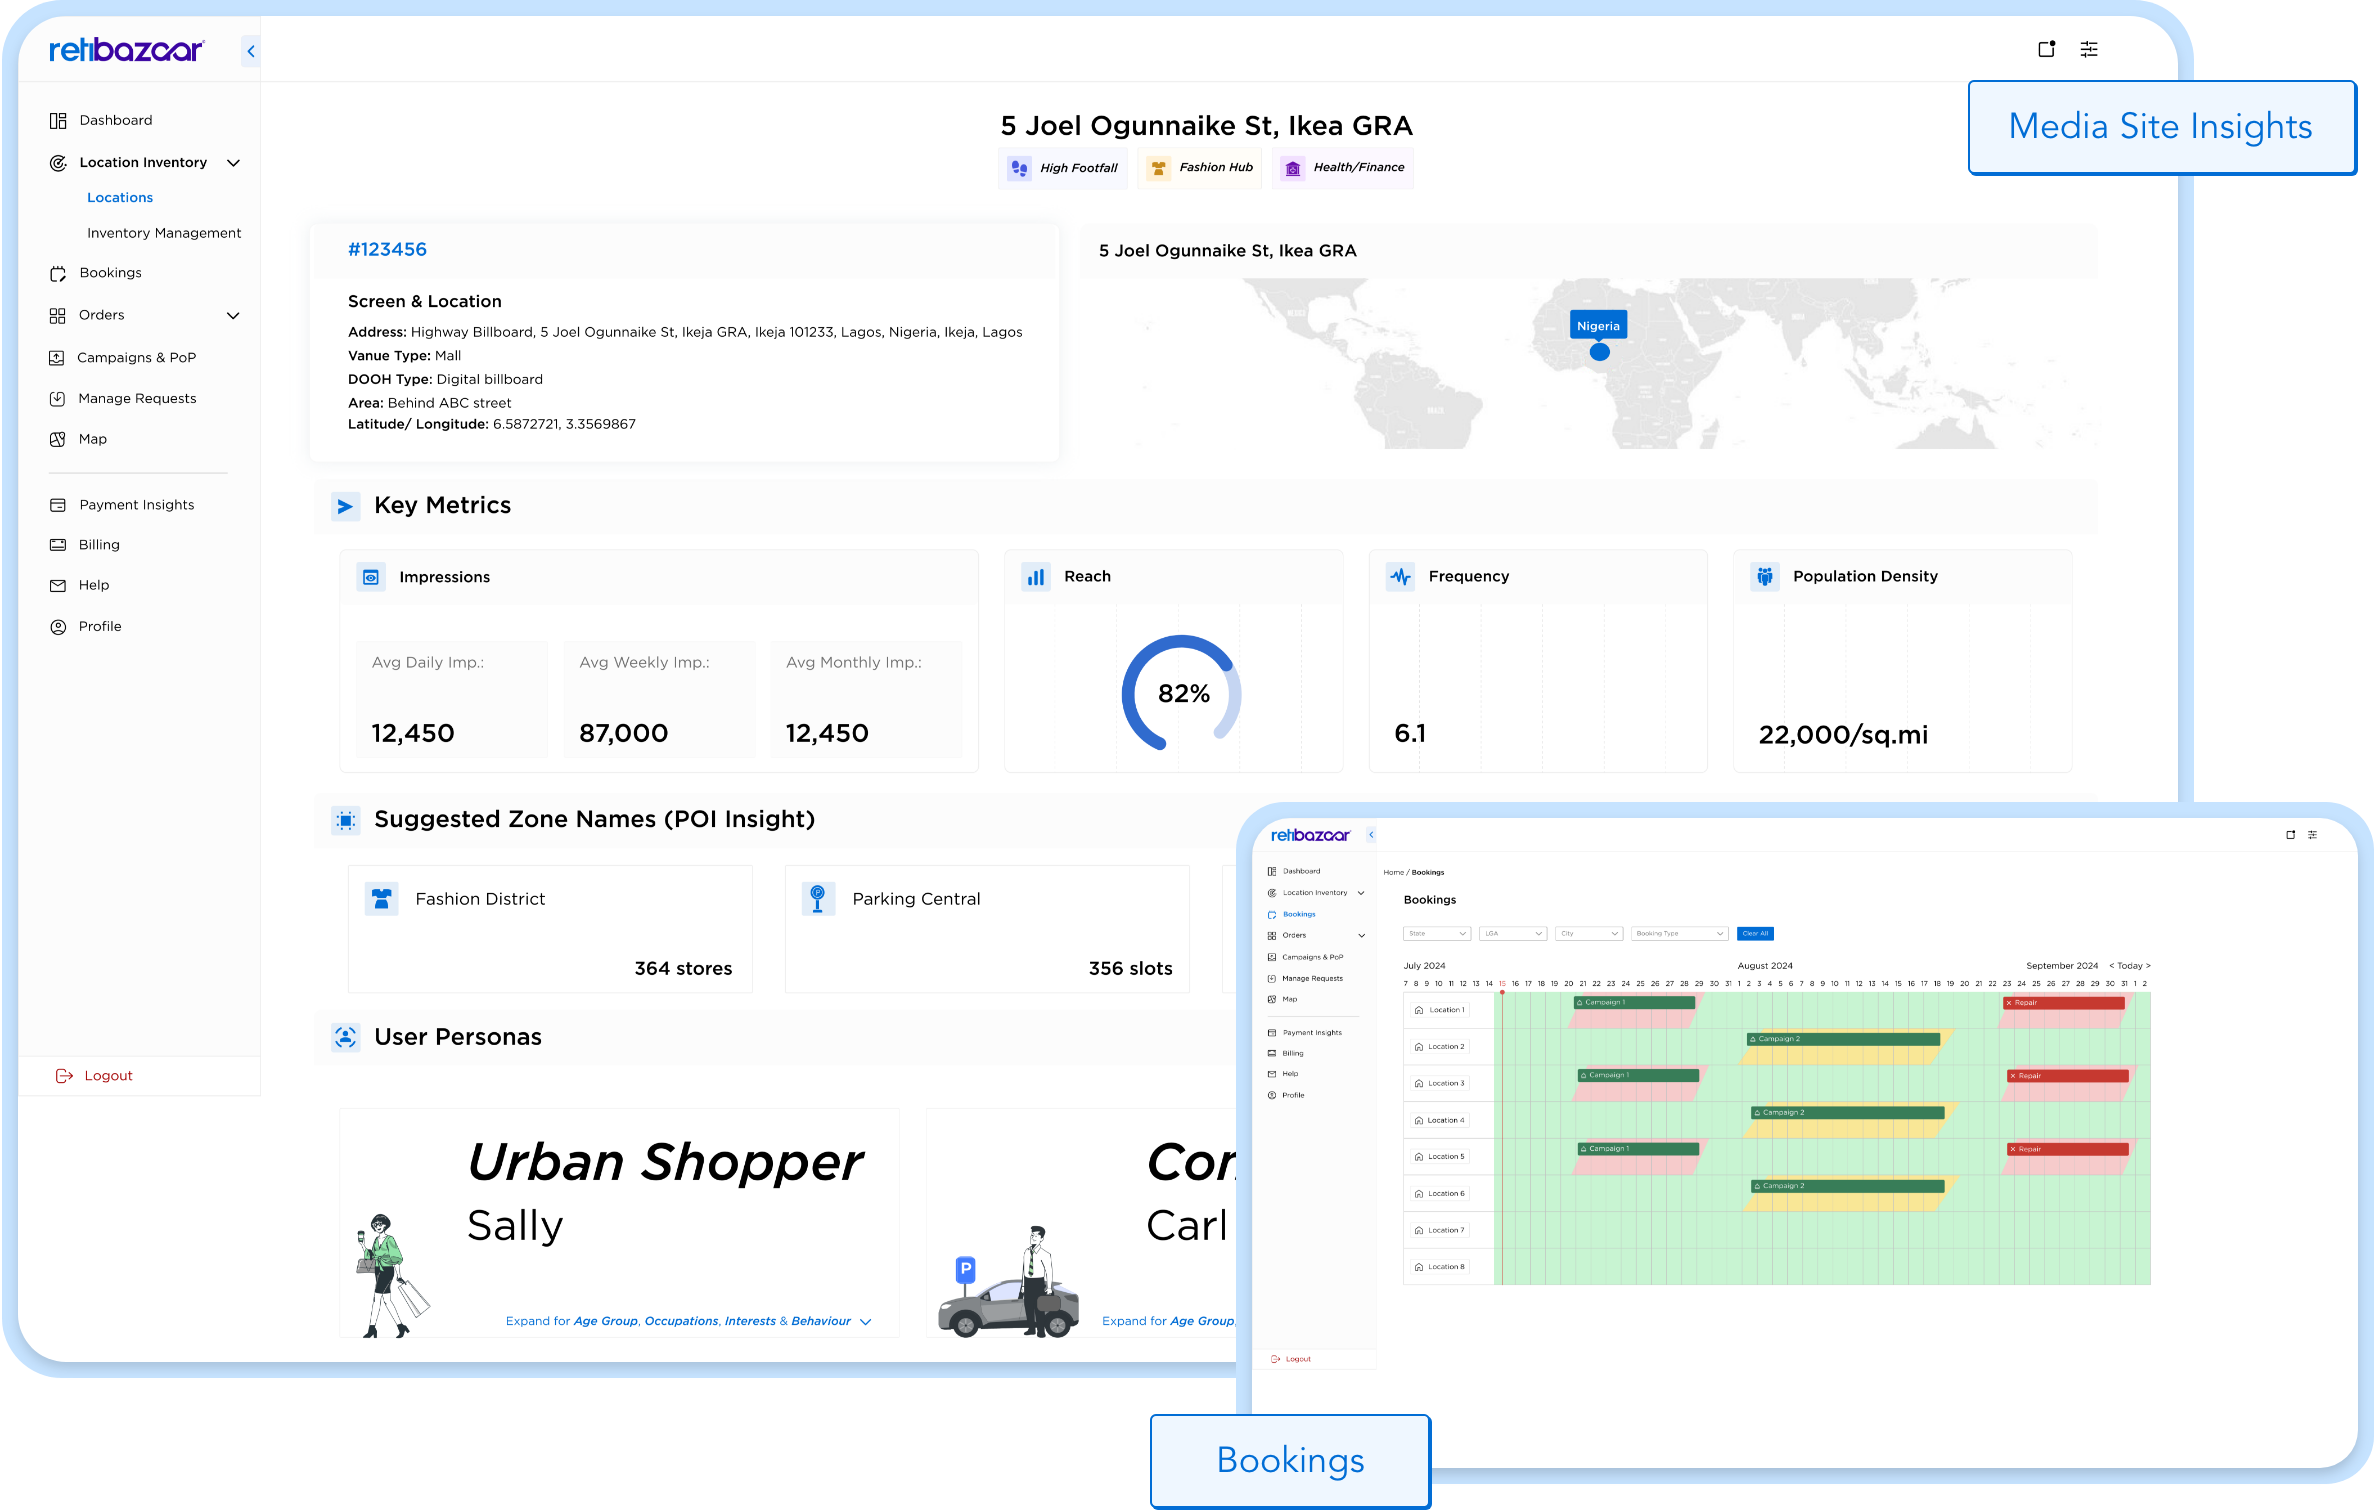
Task: Click the High Footfall tag icon
Action: pos(1019,168)
